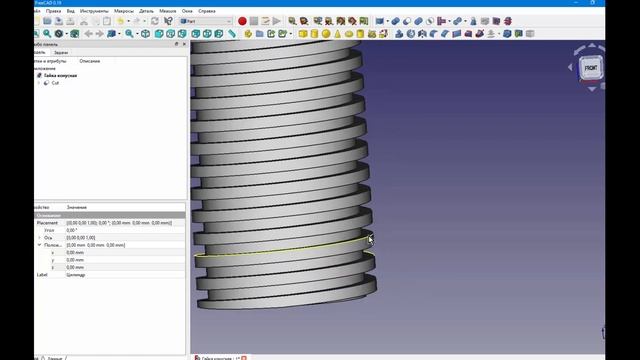Open the Макросы menu

pyautogui.click(x=124, y=11)
